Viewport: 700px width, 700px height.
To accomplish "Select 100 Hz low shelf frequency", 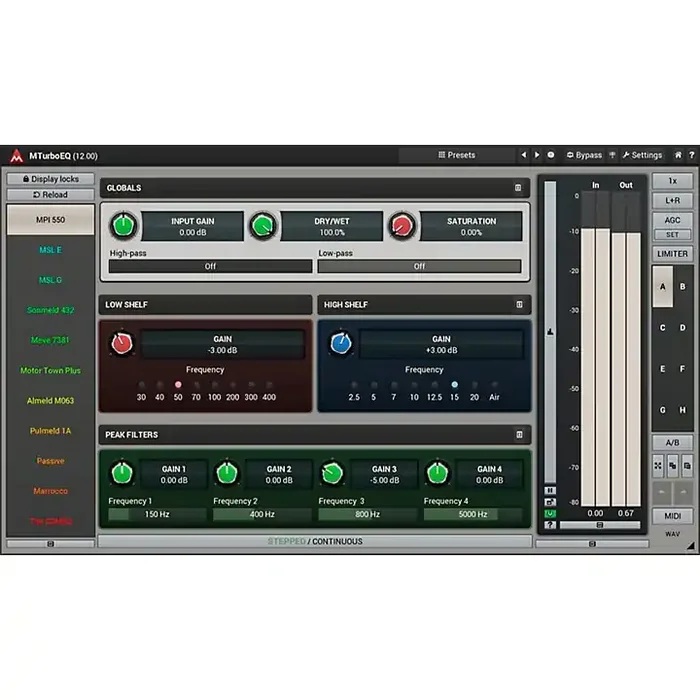I will 214,384.
